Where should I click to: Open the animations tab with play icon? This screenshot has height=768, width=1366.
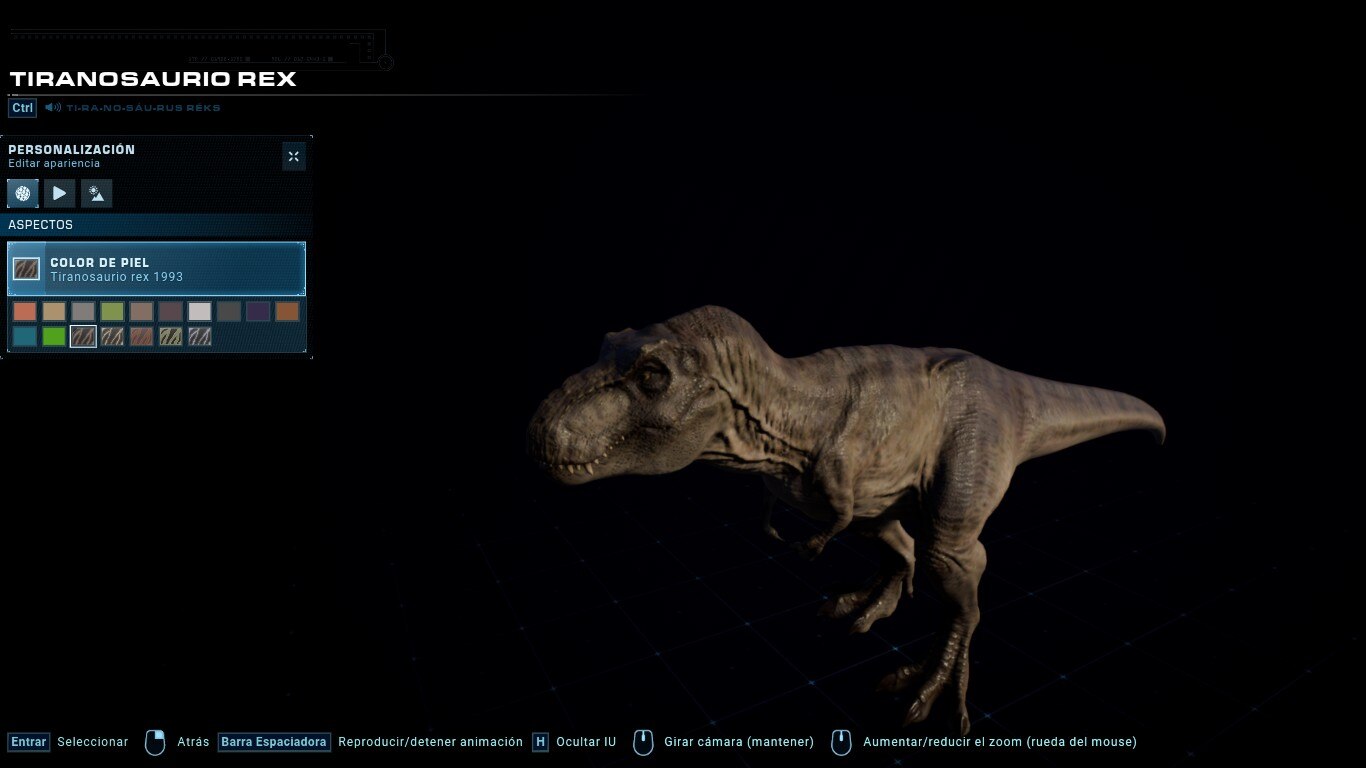click(x=60, y=193)
